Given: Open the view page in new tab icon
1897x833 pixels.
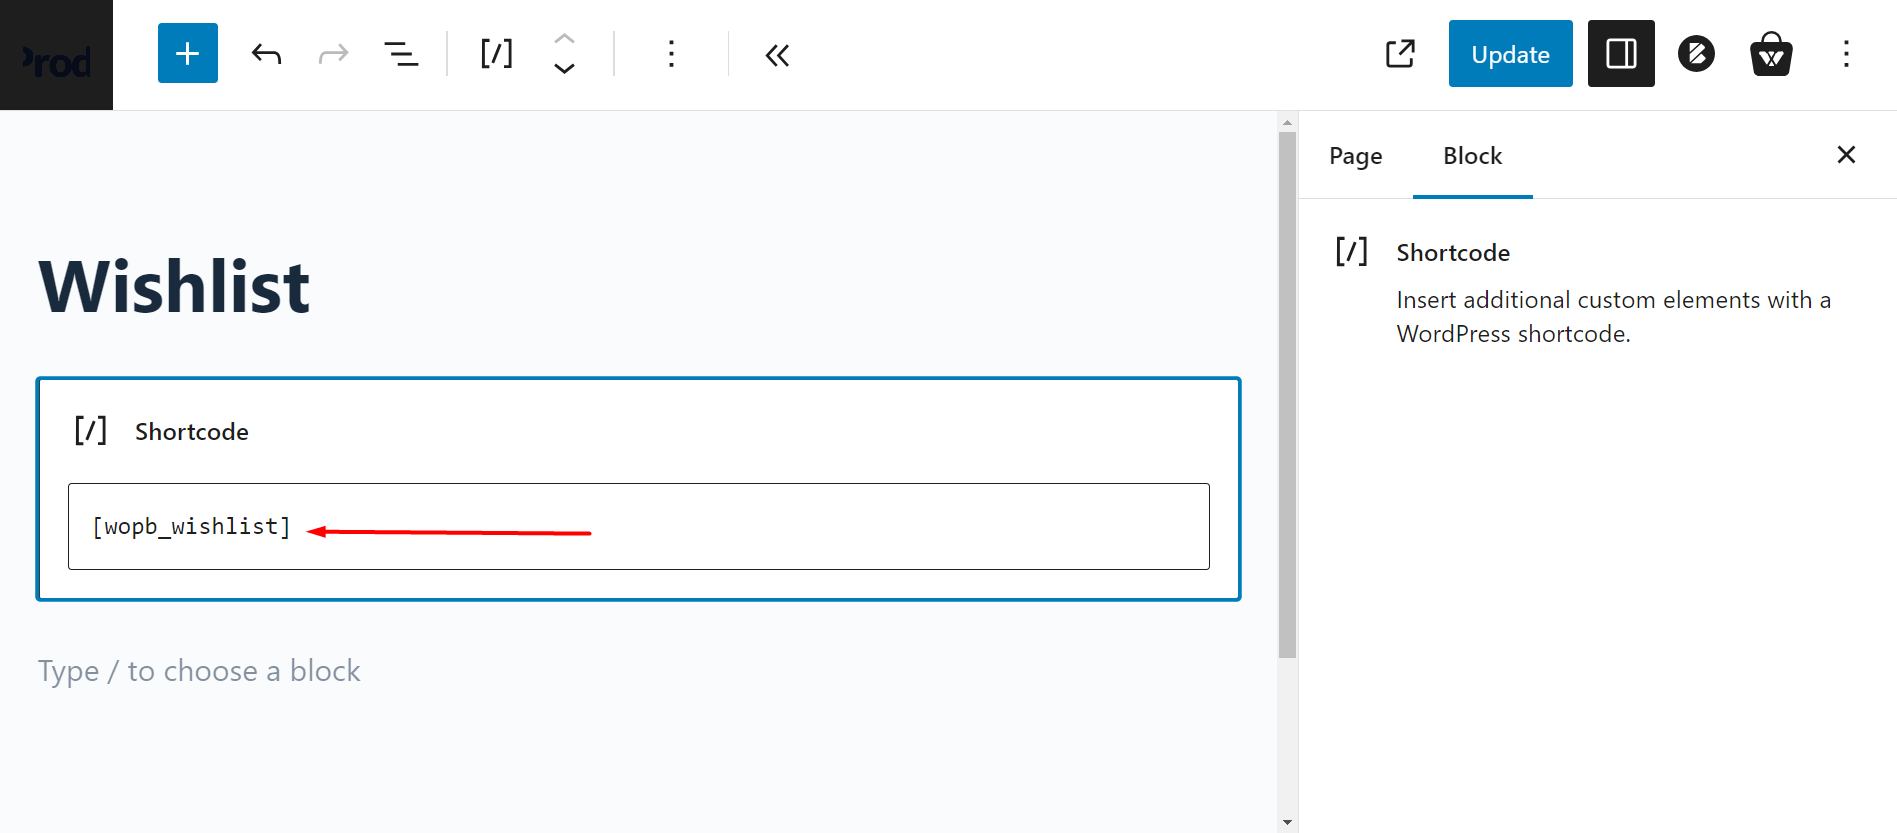Looking at the screenshot, I should [x=1400, y=53].
